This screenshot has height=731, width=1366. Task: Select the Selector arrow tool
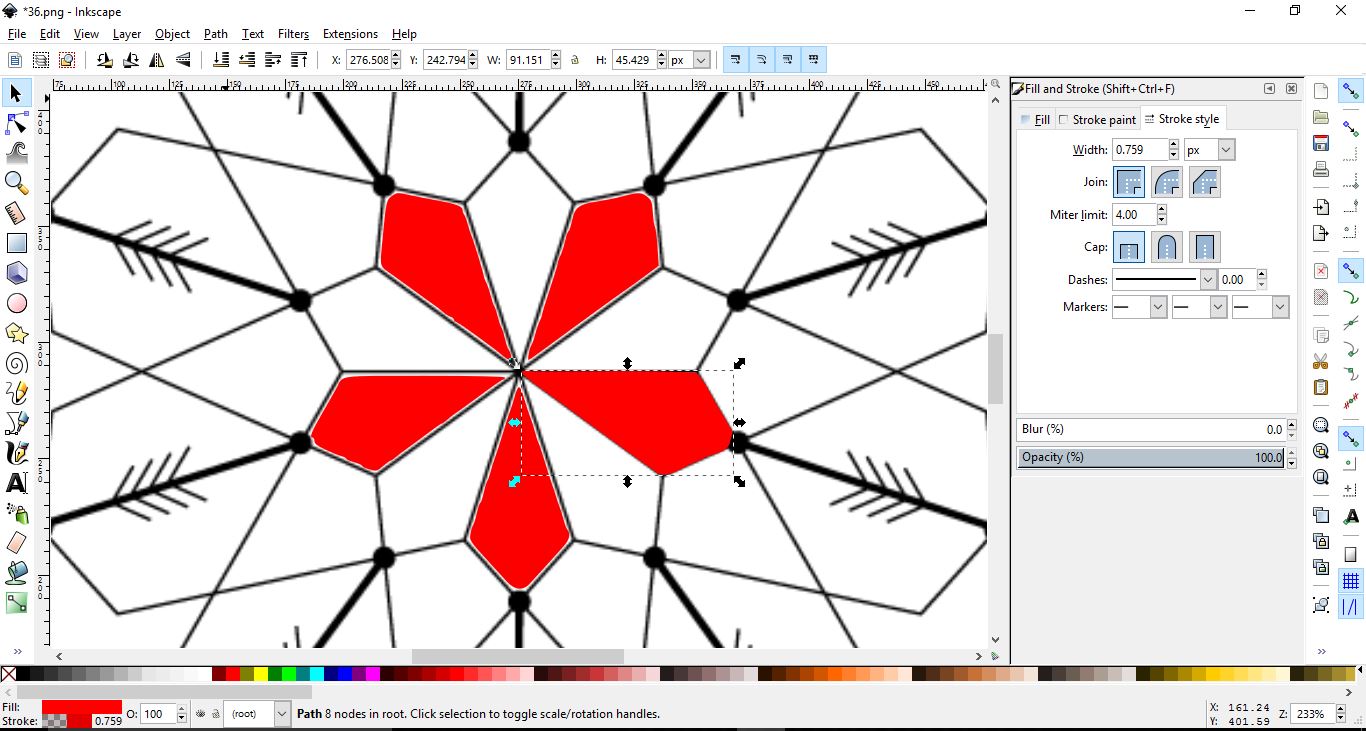click(16, 93)
